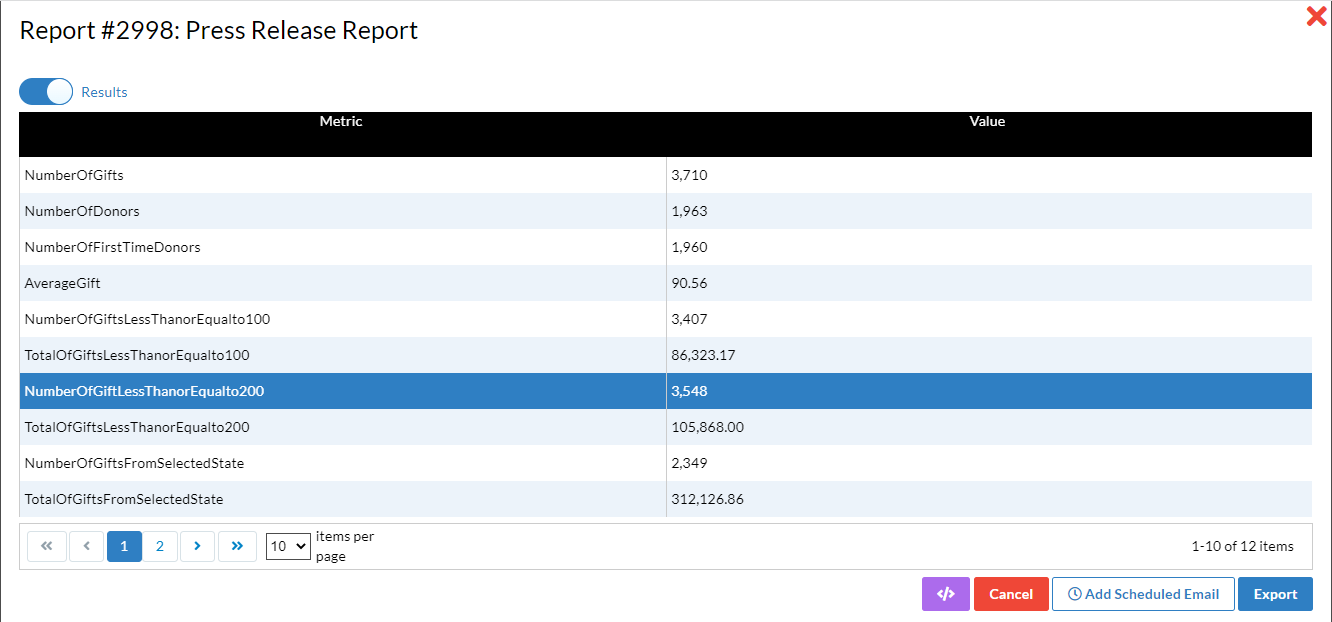This screenshot has height=622, width=1332.
Task: Select the TotalOfGiftsLessThanorEqualto100 cell
Action: click(343, 355)
